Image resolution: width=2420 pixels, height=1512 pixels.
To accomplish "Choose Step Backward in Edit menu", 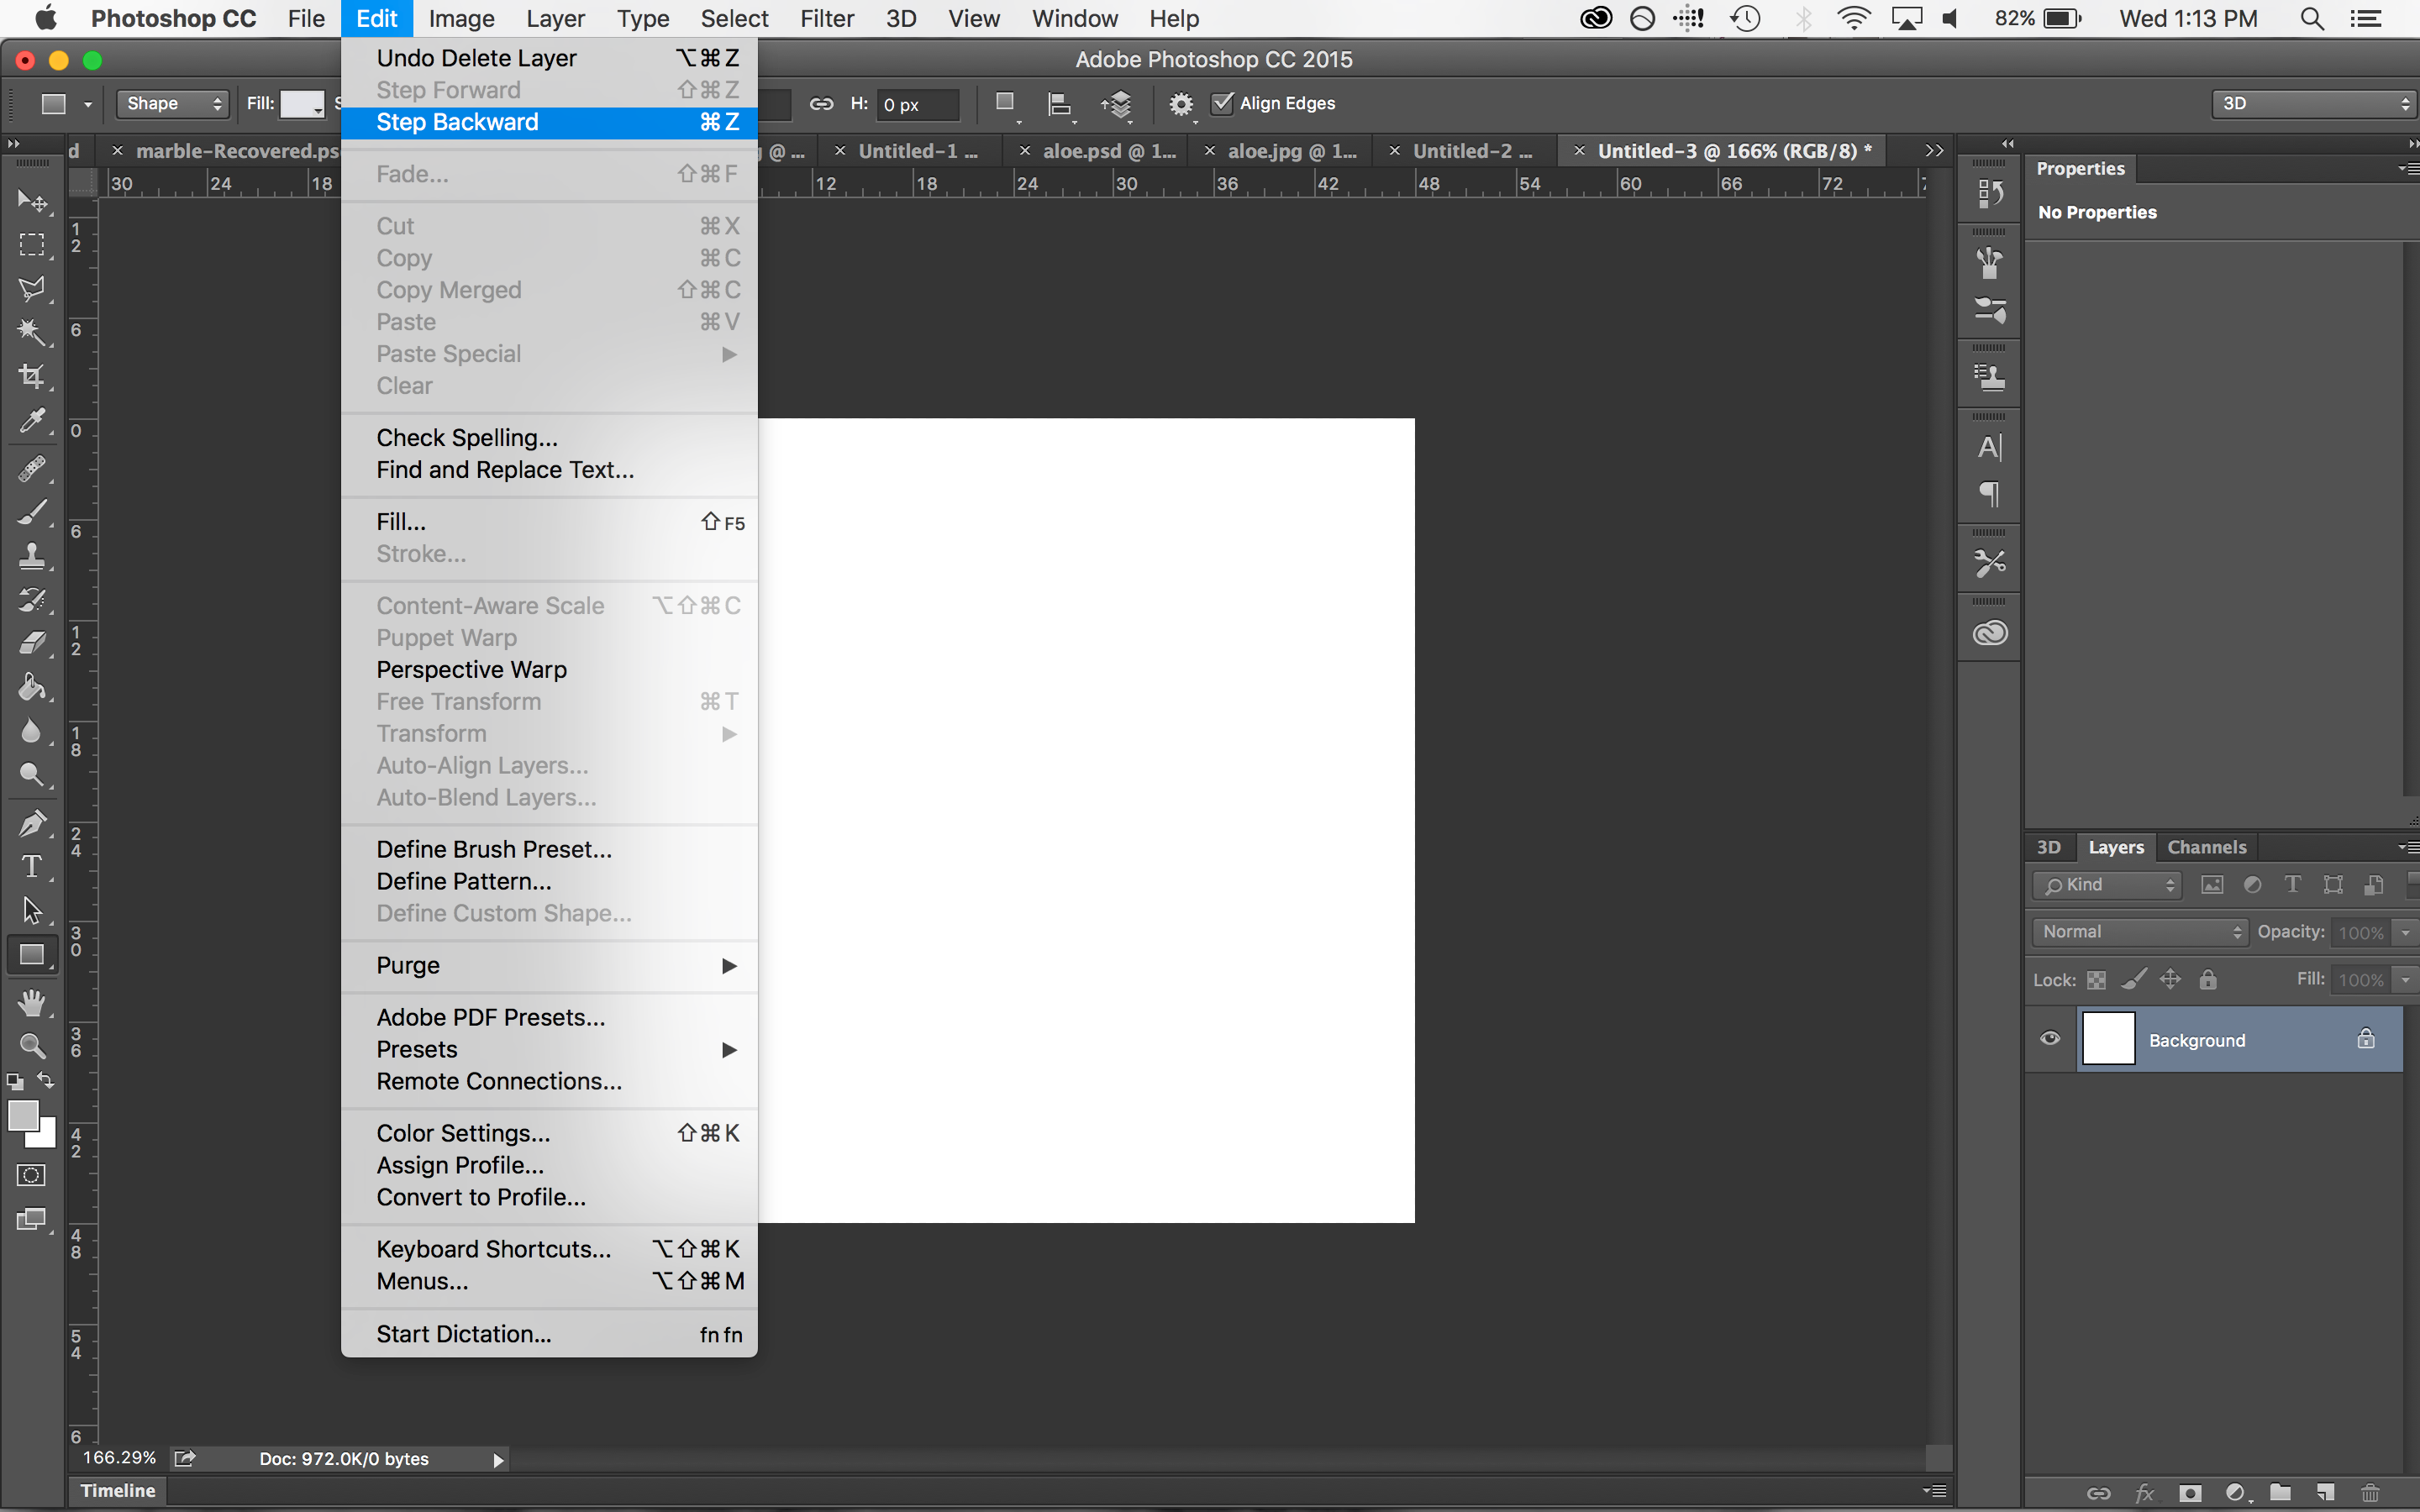I will tap(549, 122).
